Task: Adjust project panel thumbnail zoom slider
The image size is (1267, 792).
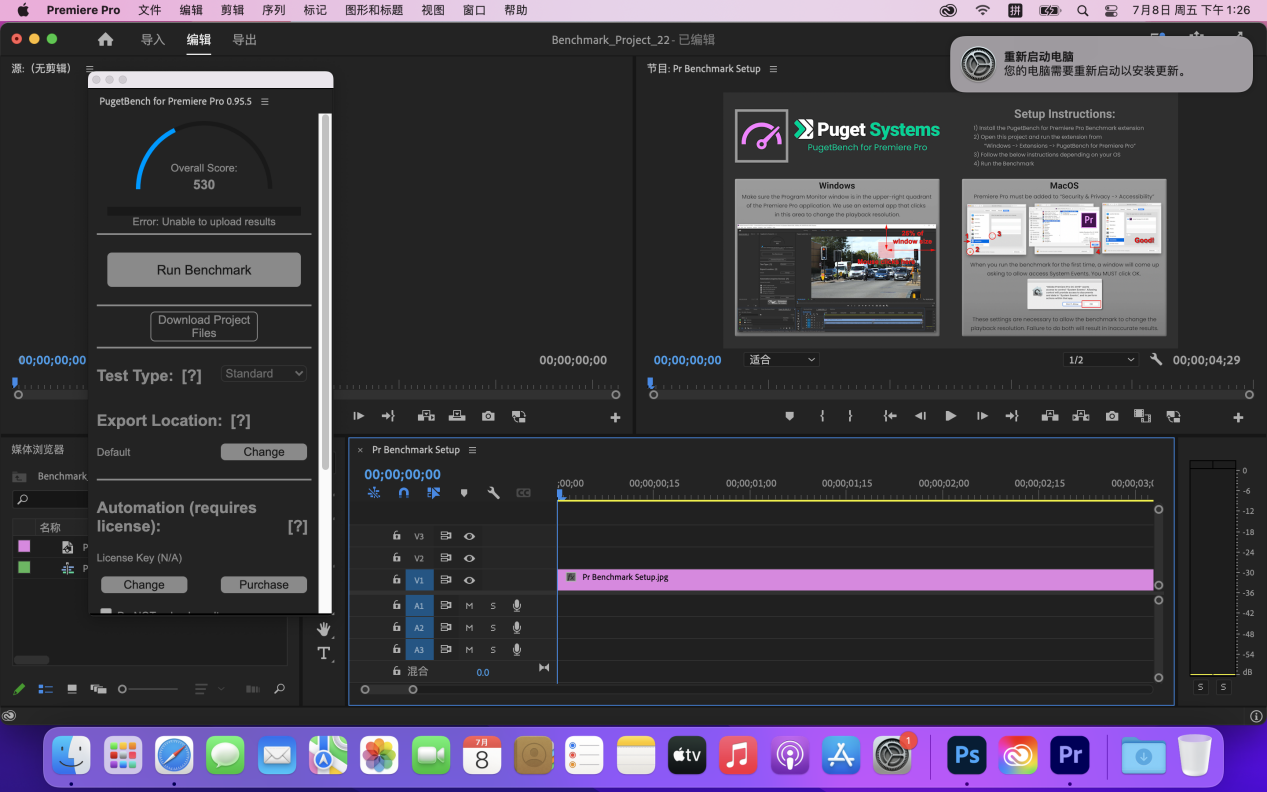Action: [150, 689]
